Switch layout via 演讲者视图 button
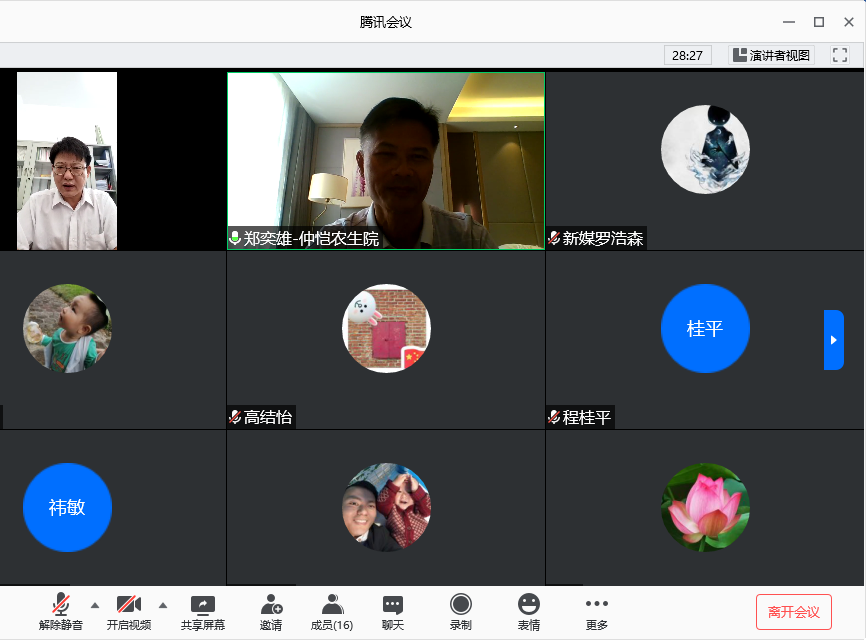This screenshot has width=866, height=640. coord(771,55)
